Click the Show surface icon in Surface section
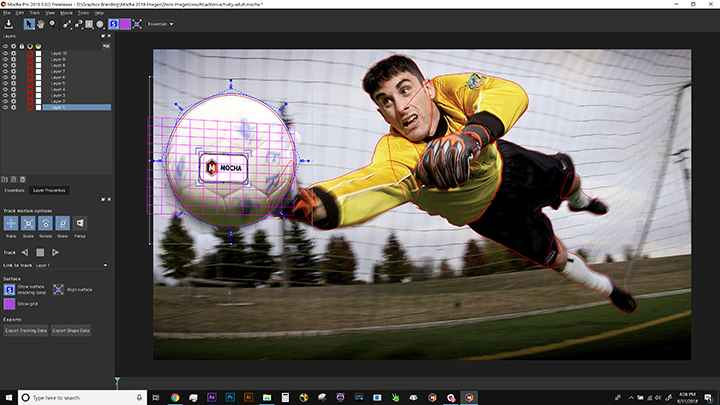Image resolution: width=720 pixels, height=405 pixels. [x=10, y=288]
